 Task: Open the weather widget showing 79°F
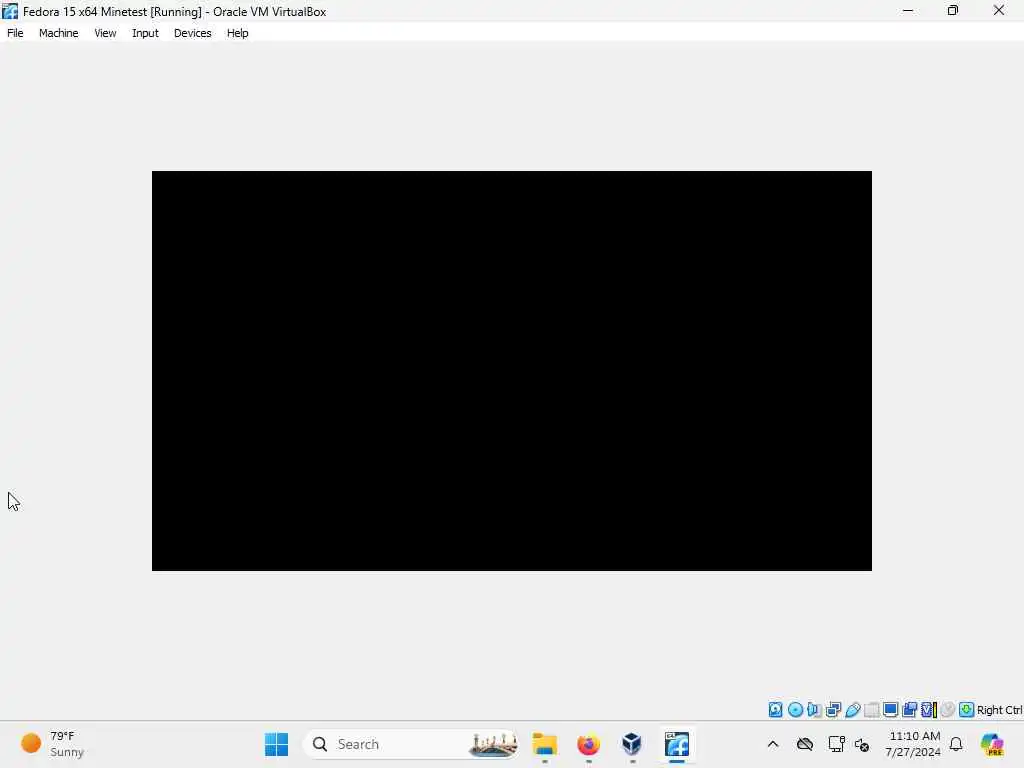pyautogui.click(x=52, y=744)
